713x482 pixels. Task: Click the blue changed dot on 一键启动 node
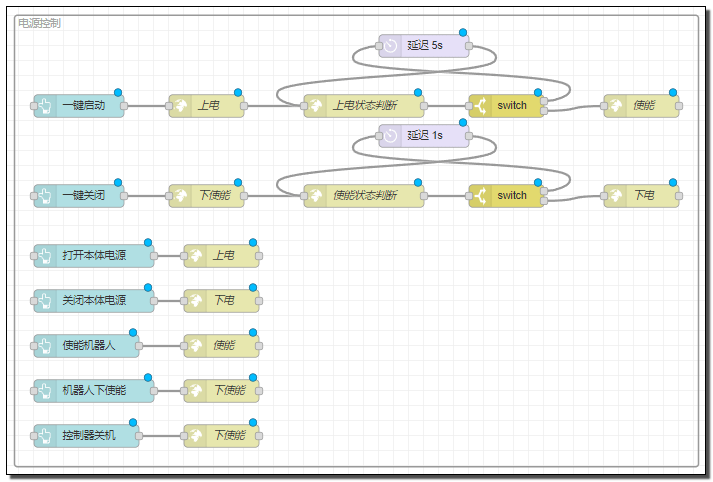(118, 92)
